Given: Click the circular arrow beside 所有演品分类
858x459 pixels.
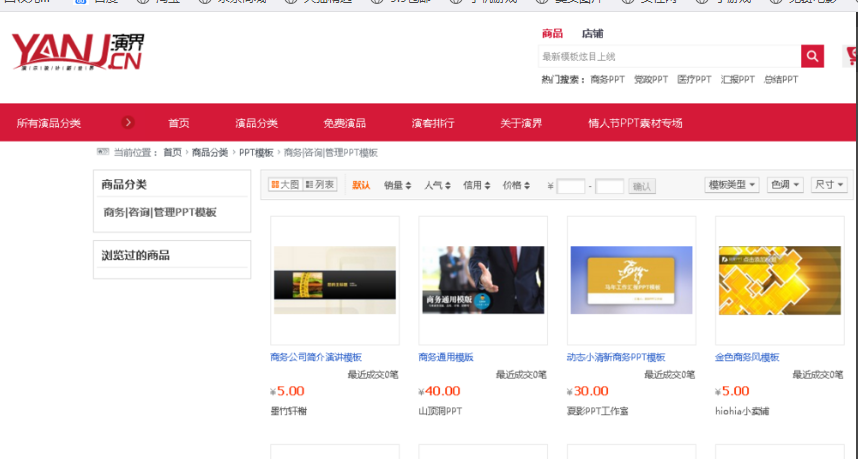Looking at the screenshot, I should click(x=128, y=123).
